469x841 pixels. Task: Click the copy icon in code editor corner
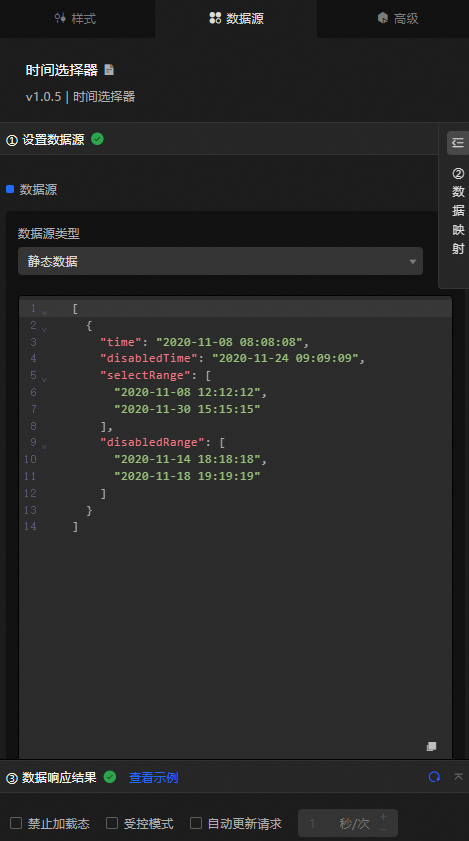click(x=431, y=746)
